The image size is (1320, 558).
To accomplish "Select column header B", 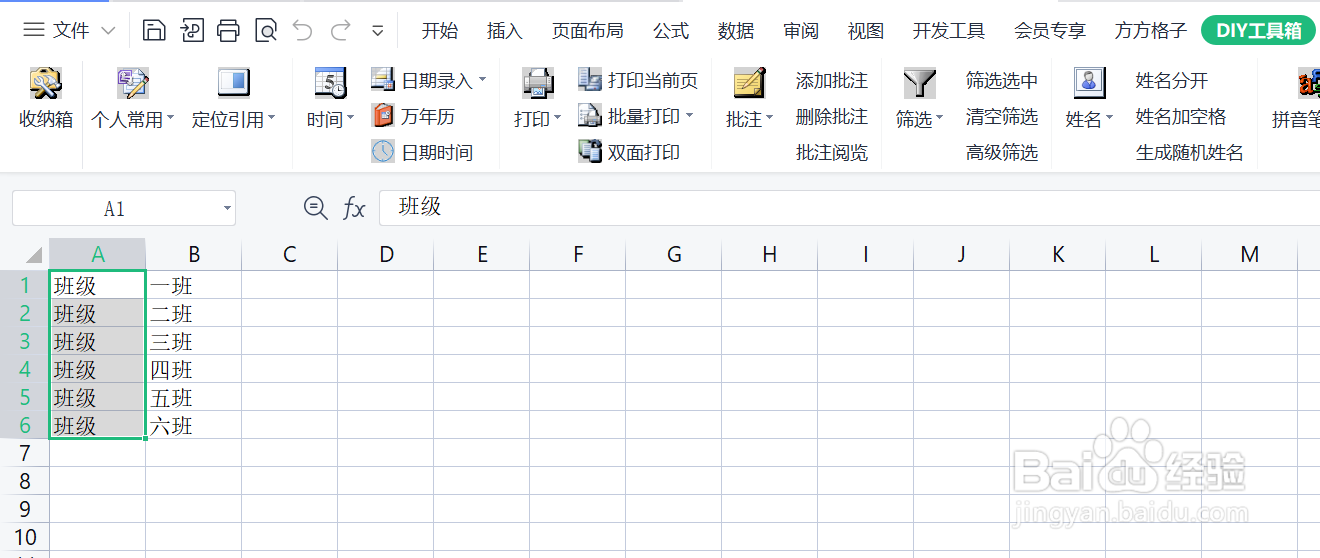I will pos(194,254).
